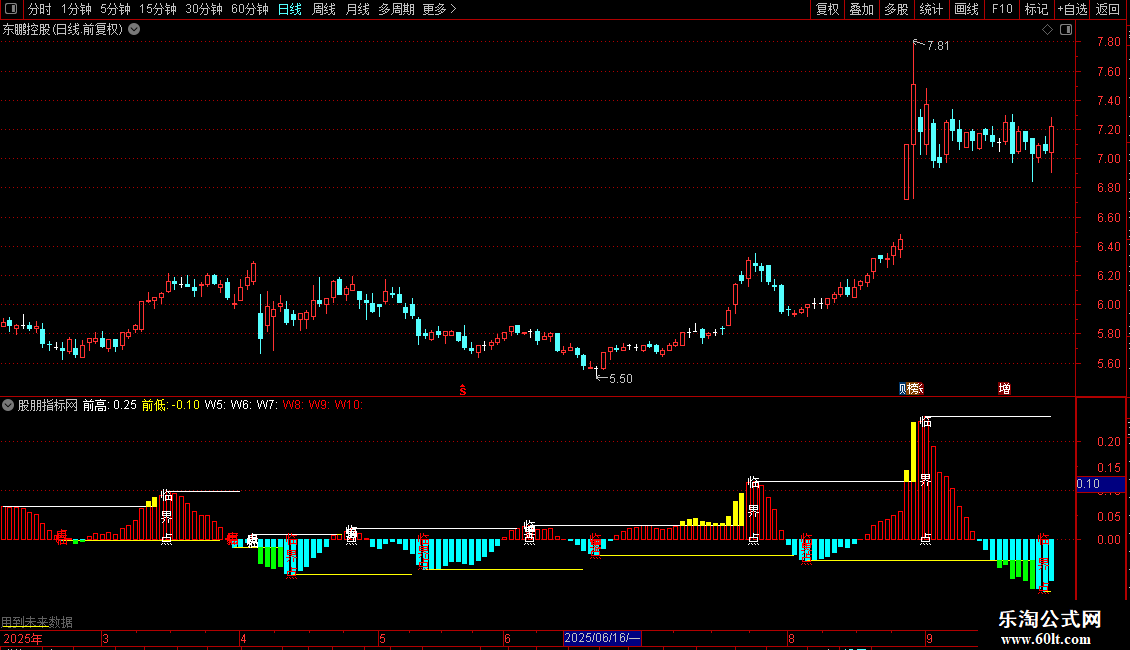Click the diamond icon above the price axis
The image size is (1130, 650).
coord(1047,30)
